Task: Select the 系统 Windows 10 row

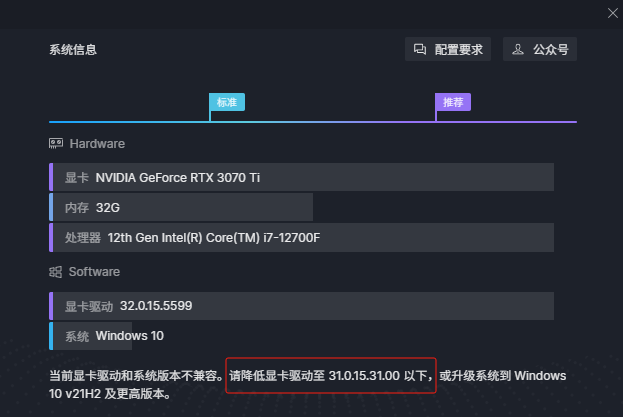Action: point(91,336)
